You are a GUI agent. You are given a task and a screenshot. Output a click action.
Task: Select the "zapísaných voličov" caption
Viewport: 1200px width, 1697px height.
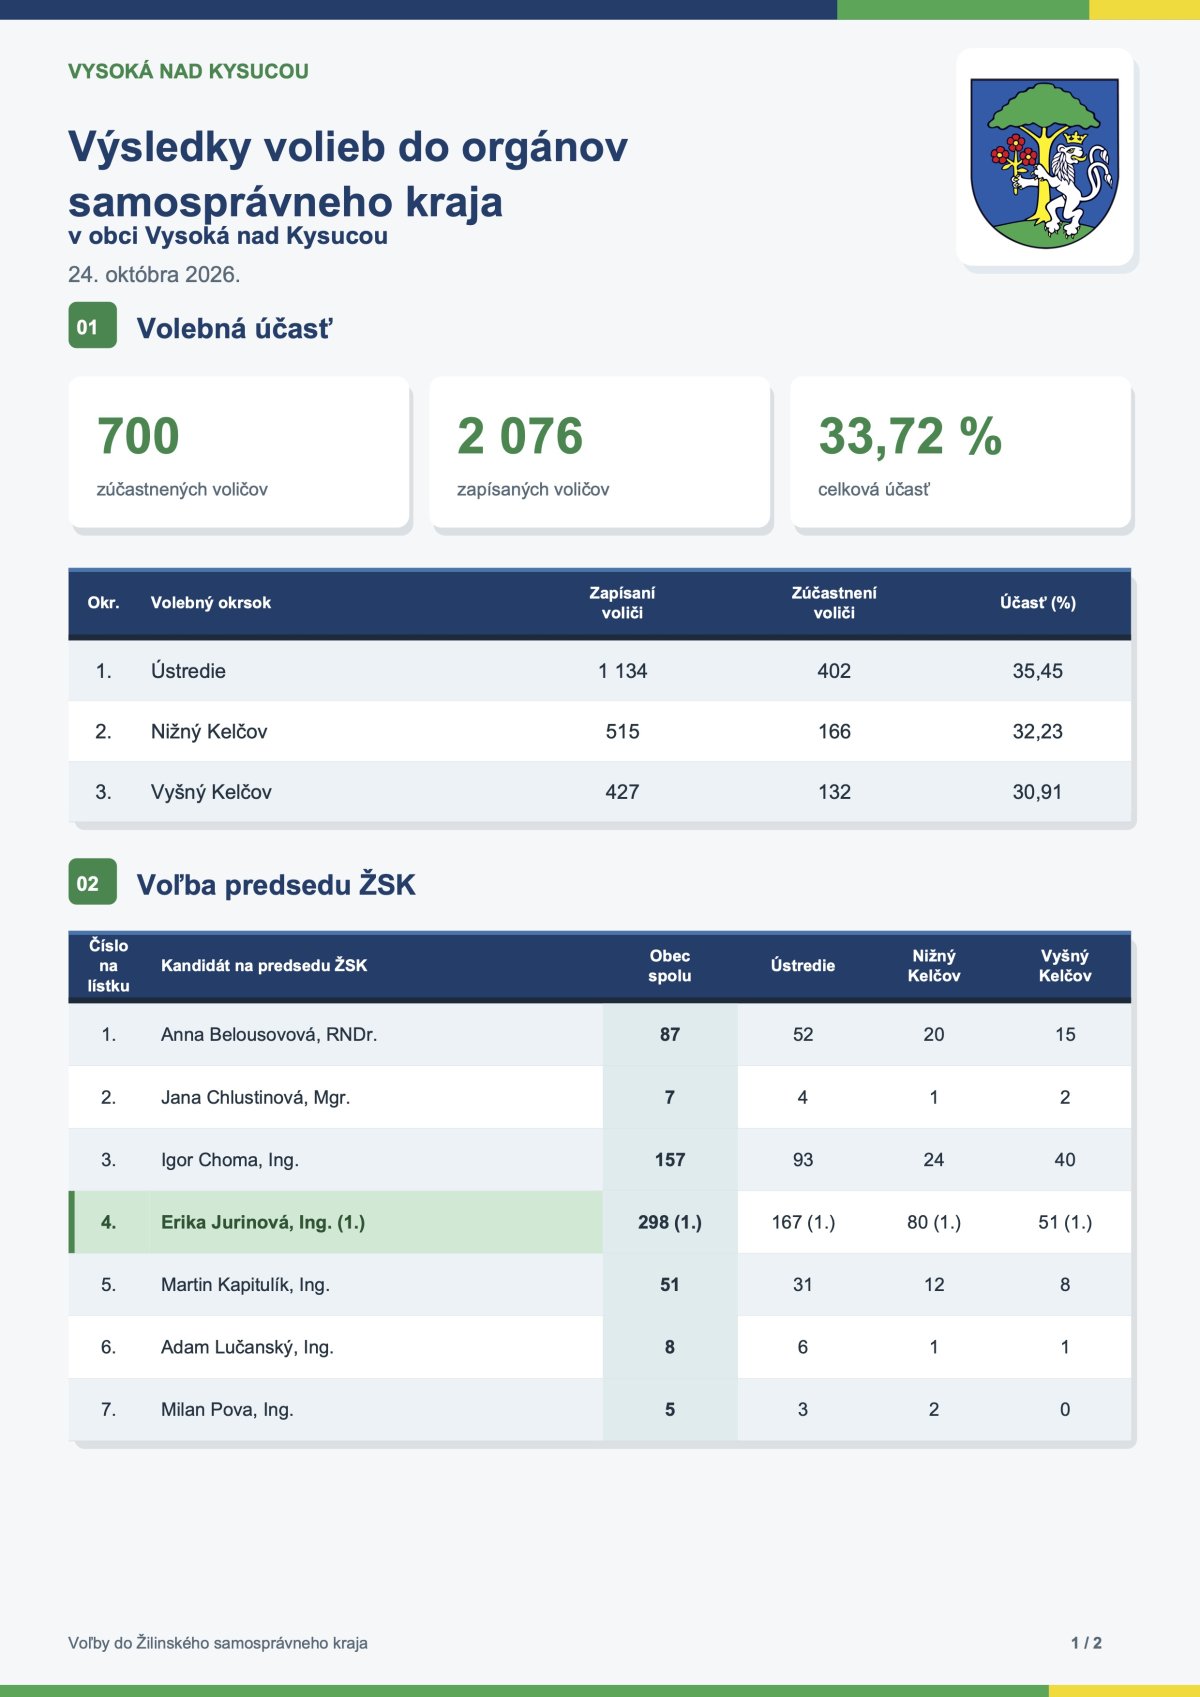[x=533, y=489]
